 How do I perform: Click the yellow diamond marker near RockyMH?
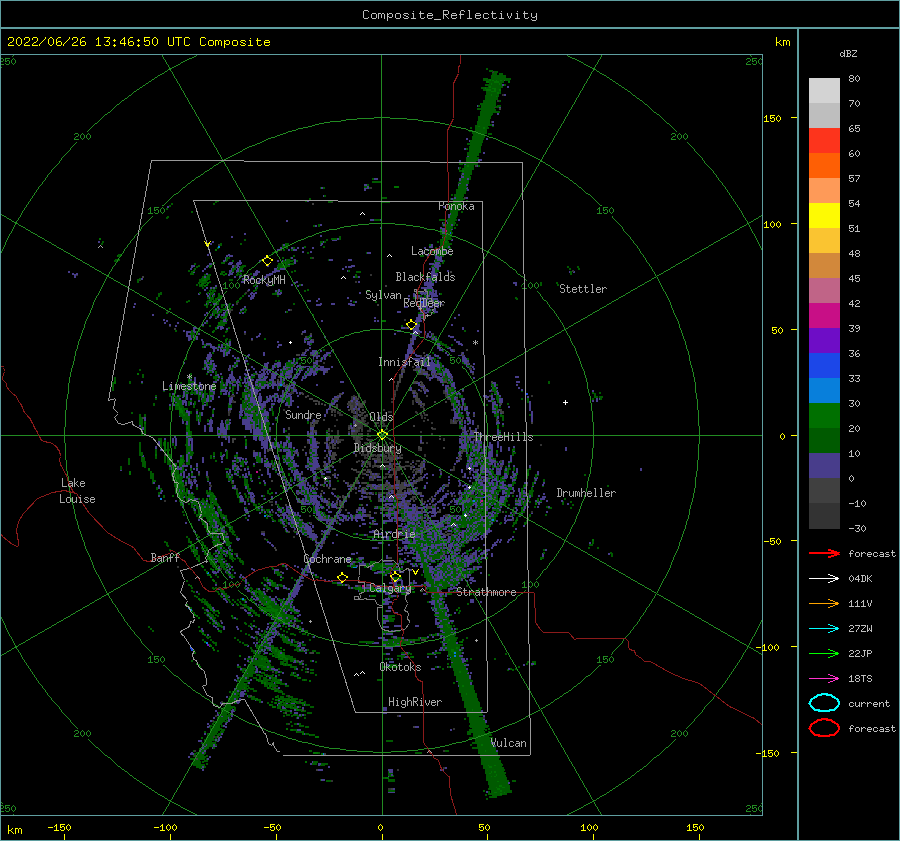267,261
